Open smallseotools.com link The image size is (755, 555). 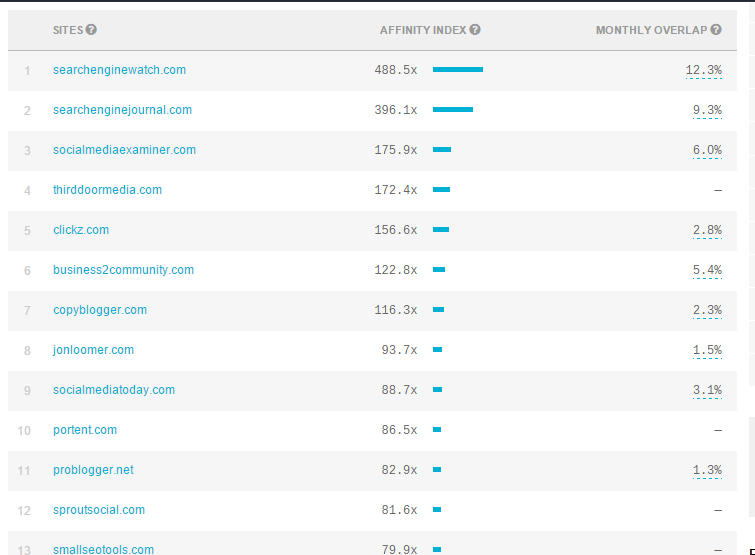point(104,549)
